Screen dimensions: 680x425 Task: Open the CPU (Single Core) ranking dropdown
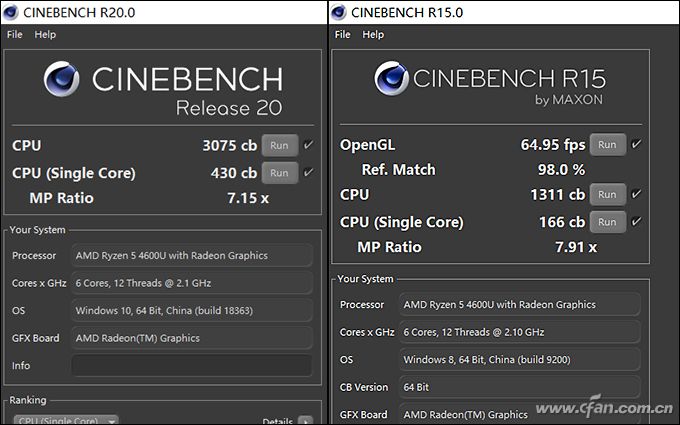point(66,420)
